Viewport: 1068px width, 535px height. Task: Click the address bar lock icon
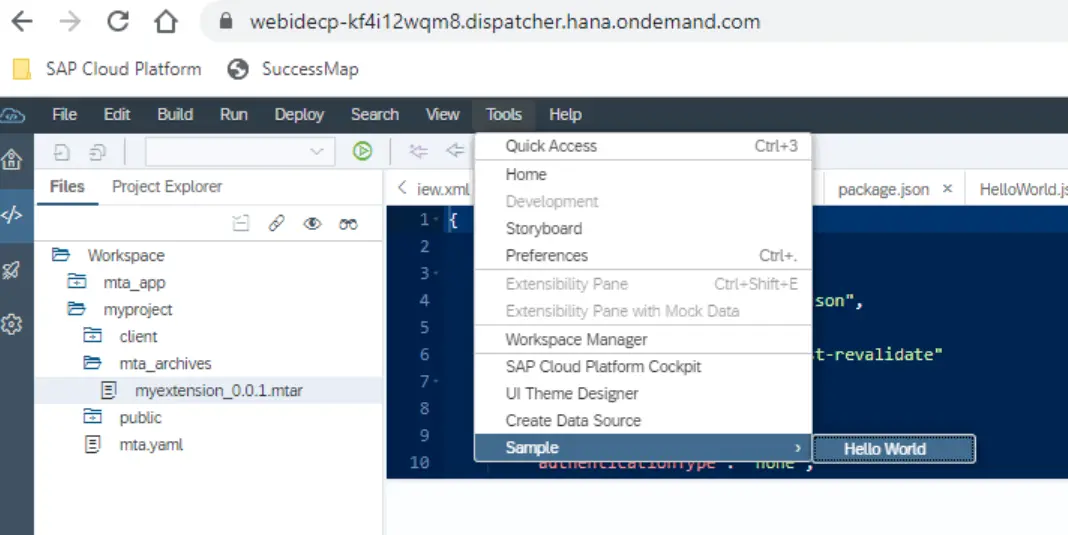pyautogui.click(x=226, y=22)
